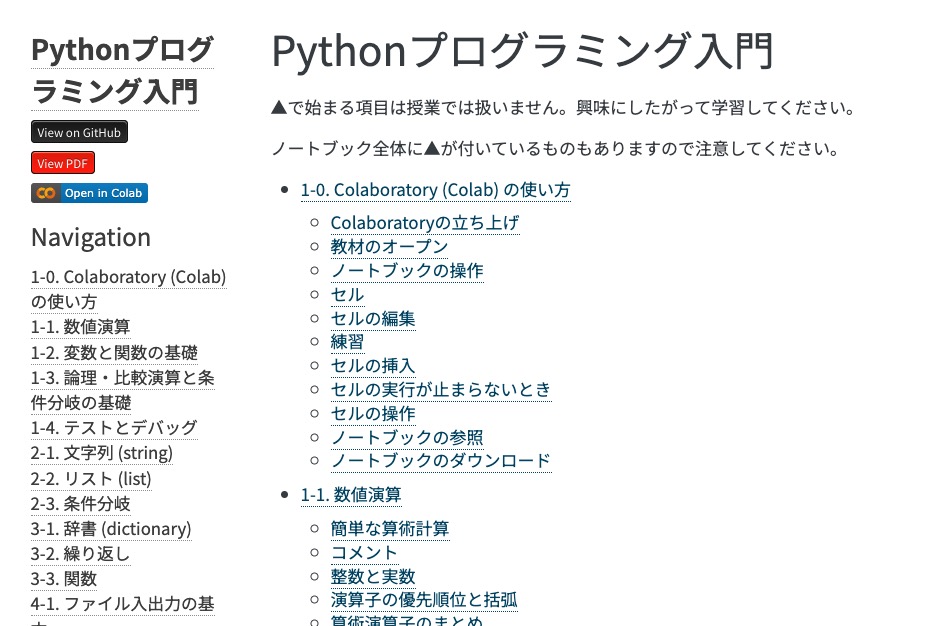
Task: Select 'ノートブックの操作' in the contents
Action: [406, 270]
